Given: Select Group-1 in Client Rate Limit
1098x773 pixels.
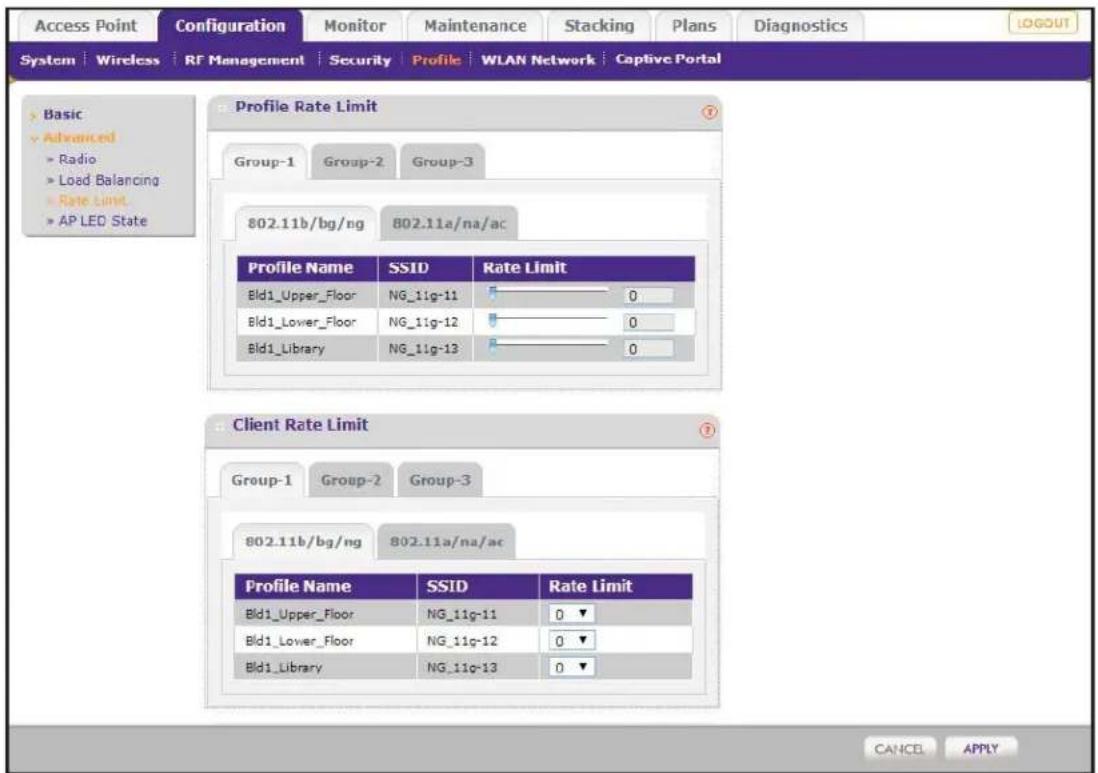Looking at the screenshot, I should (x=261, y=480).
